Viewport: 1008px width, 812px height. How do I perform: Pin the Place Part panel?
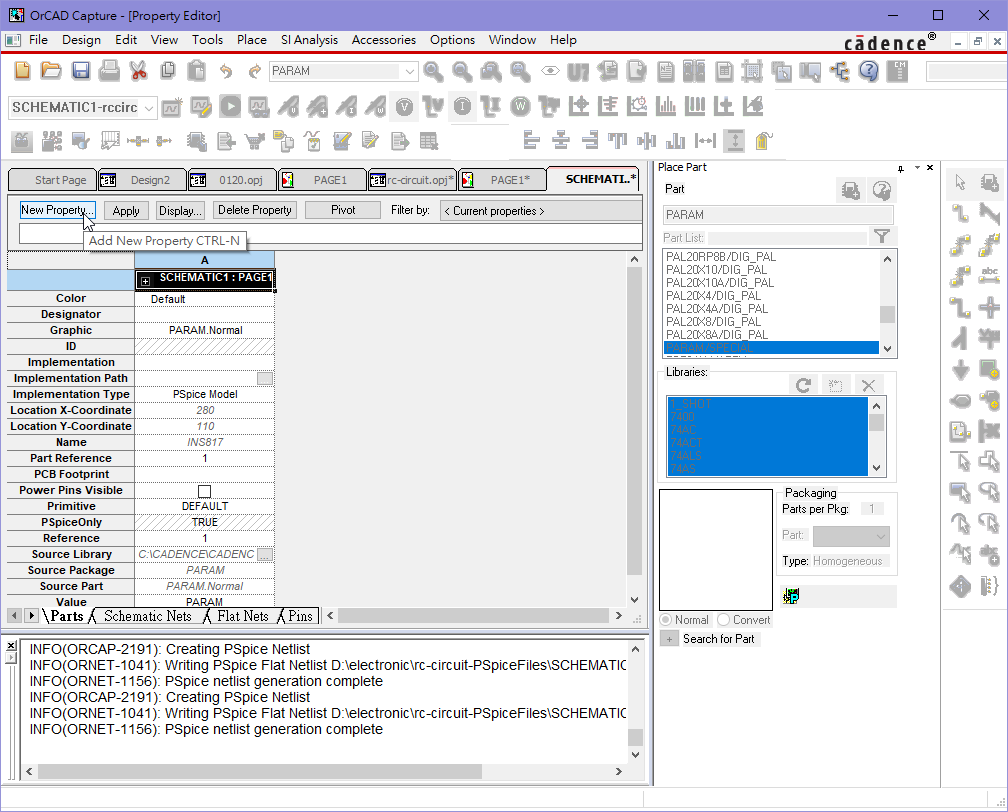tap(901, 168)
